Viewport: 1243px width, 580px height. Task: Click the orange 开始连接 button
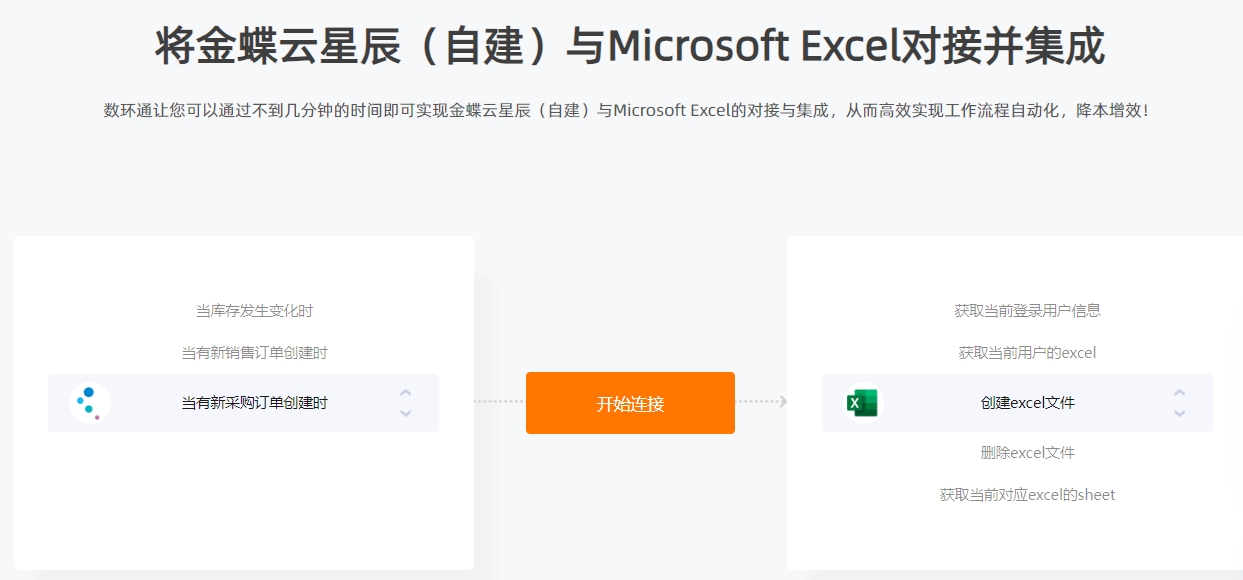point(630,403)
